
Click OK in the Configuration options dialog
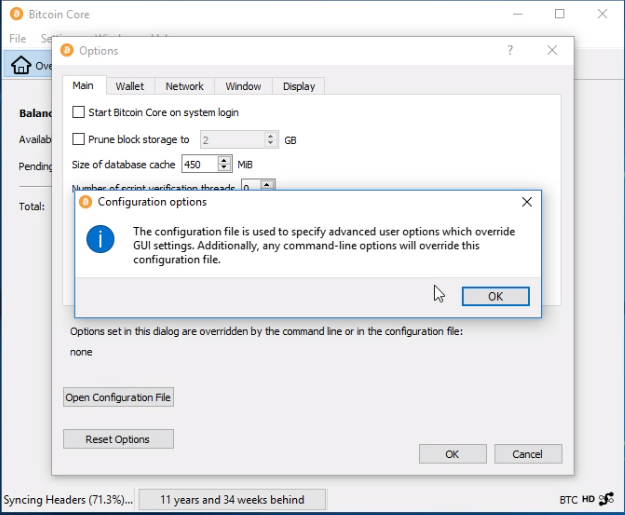pyautogui.click(x=495, y=296)
